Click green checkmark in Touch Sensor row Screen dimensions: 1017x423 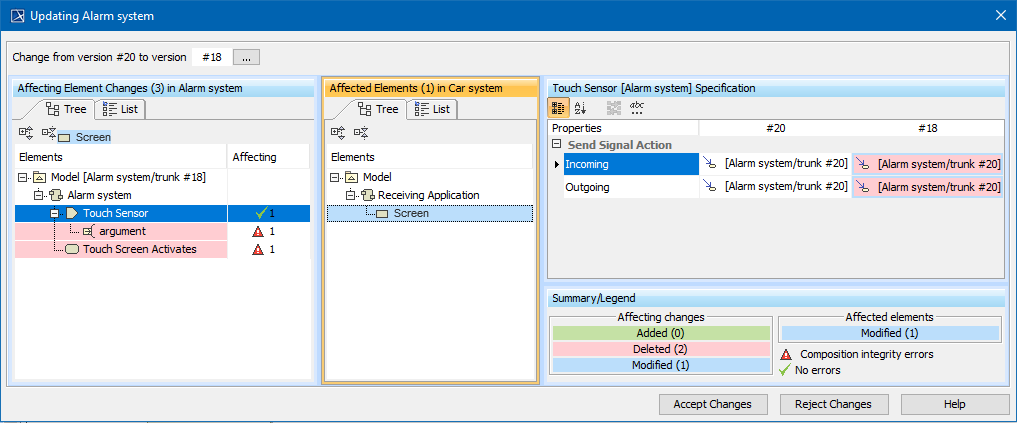pos(261,213)
